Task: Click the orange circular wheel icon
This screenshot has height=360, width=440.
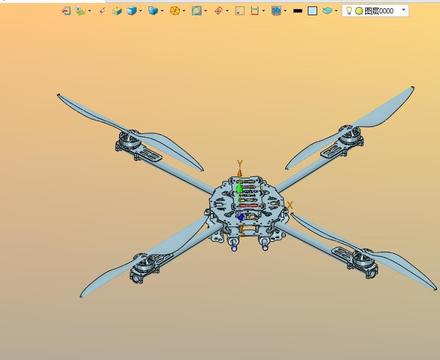Action: click(175, 11)
